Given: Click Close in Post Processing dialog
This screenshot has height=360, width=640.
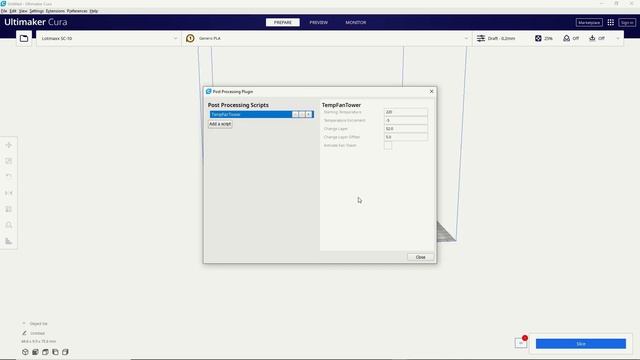Looking at the screenshot, I should 420,257.
